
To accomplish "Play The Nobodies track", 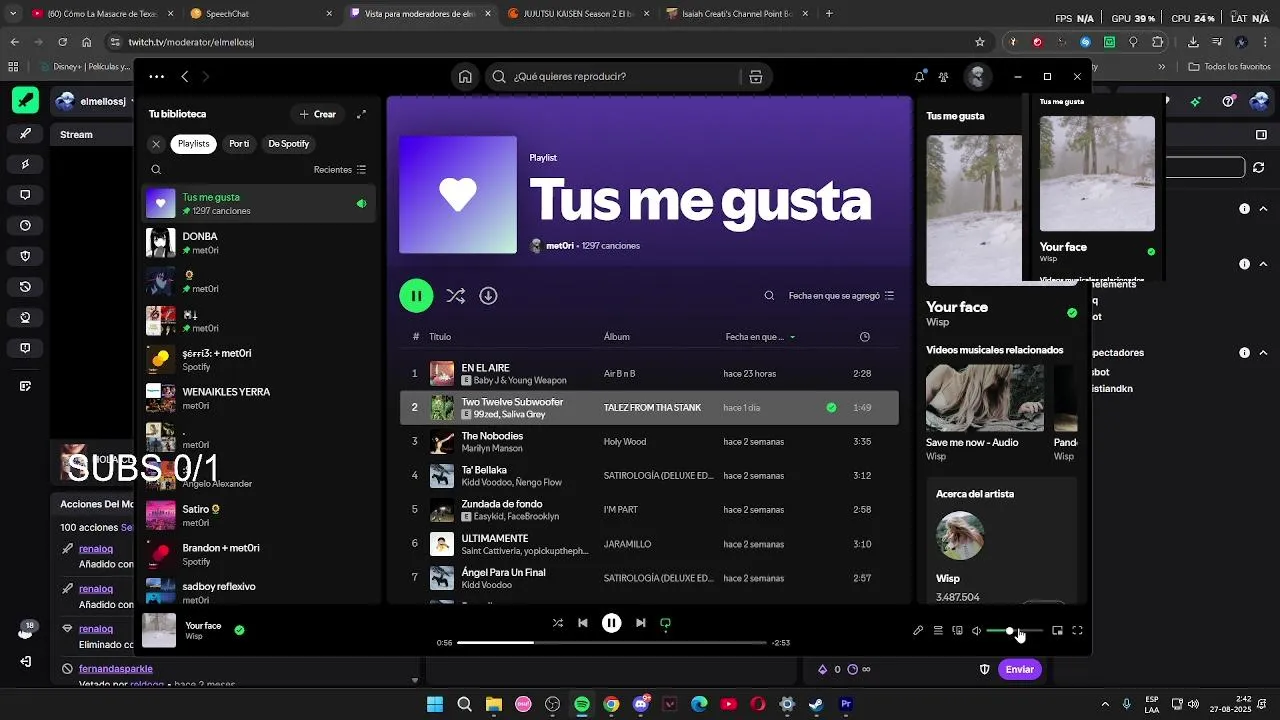I will click(x=649, y=442).
